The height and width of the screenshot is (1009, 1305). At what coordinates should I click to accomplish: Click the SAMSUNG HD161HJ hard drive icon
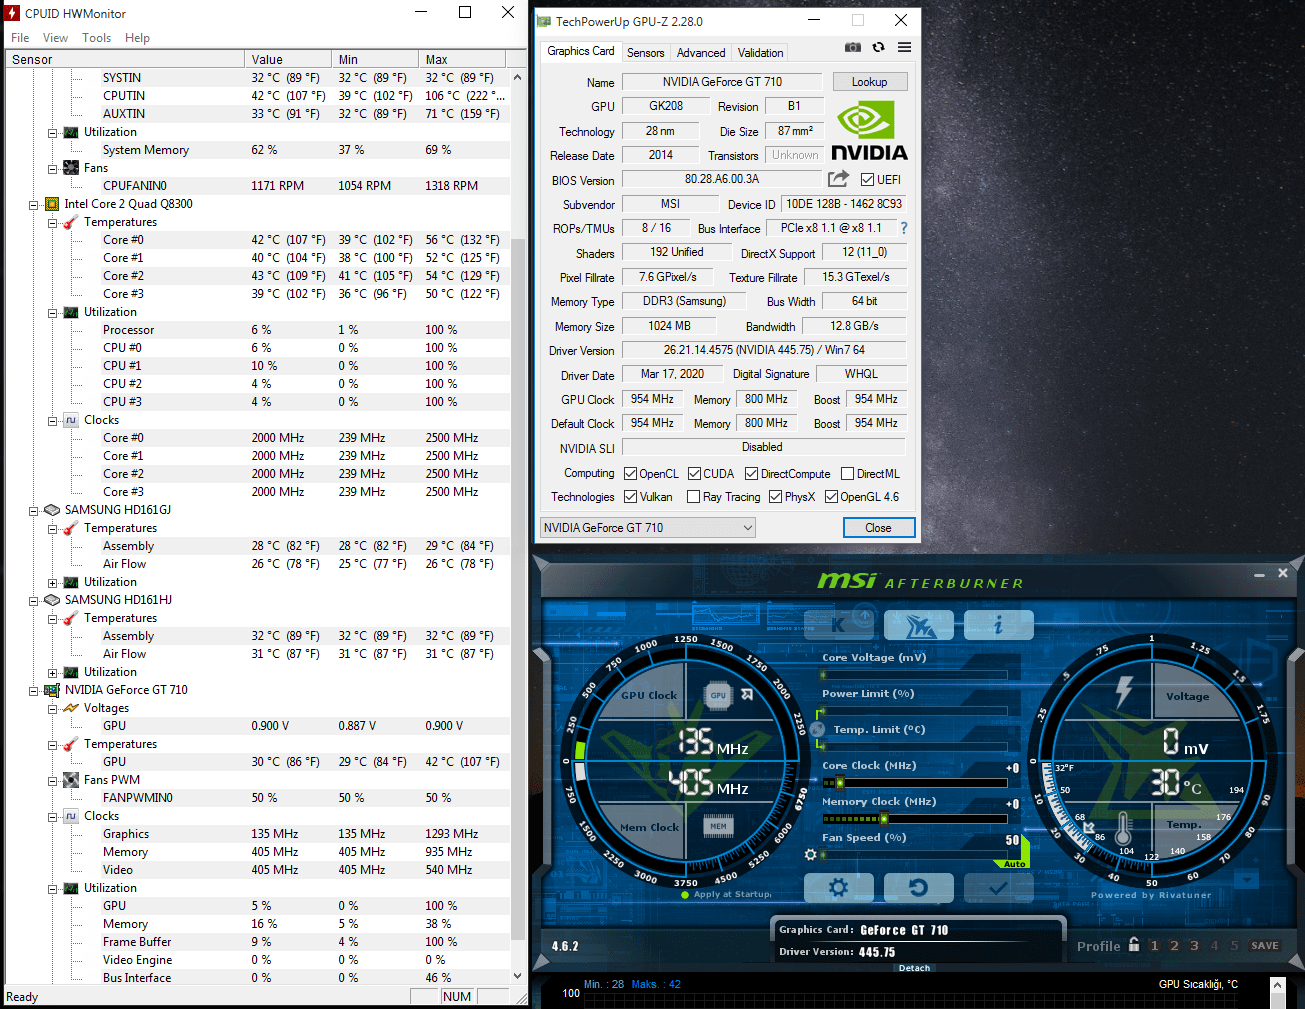click(52, 600)
